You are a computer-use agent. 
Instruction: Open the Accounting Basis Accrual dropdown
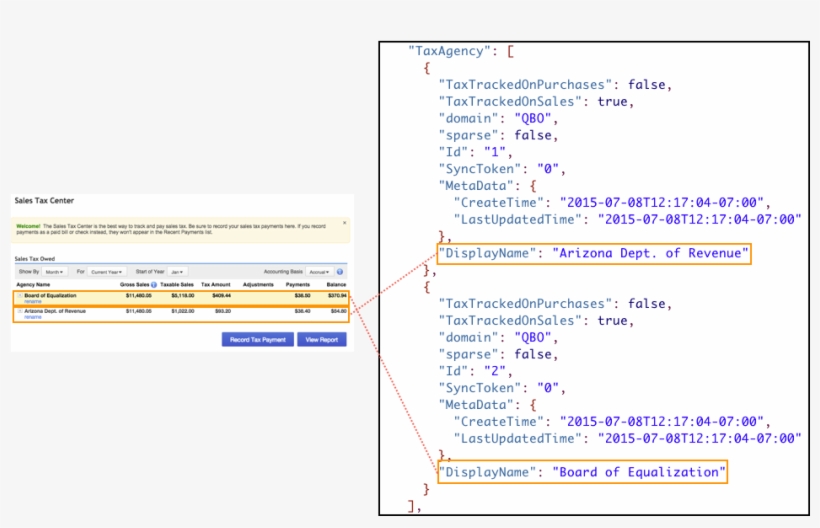pyautogui.click(x=320, y=272)
